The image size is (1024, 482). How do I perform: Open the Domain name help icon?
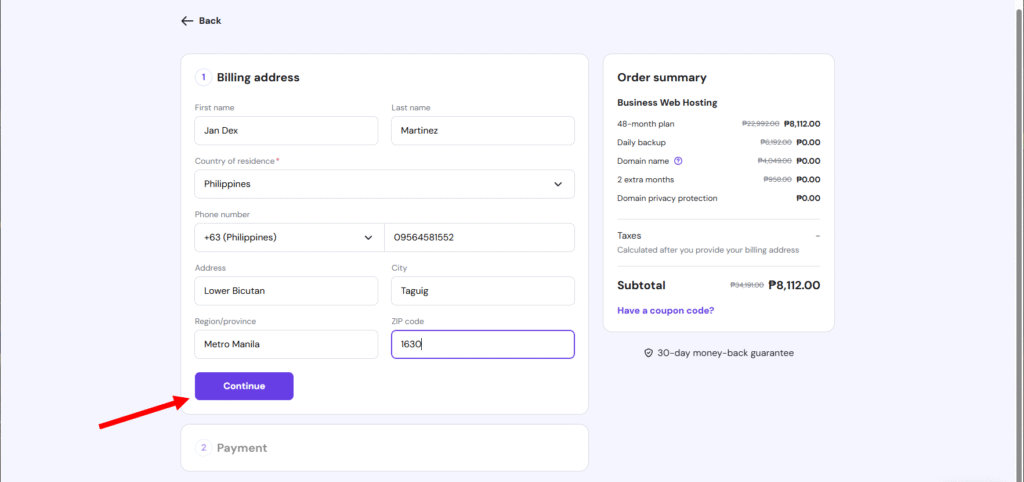coord(678,161)
